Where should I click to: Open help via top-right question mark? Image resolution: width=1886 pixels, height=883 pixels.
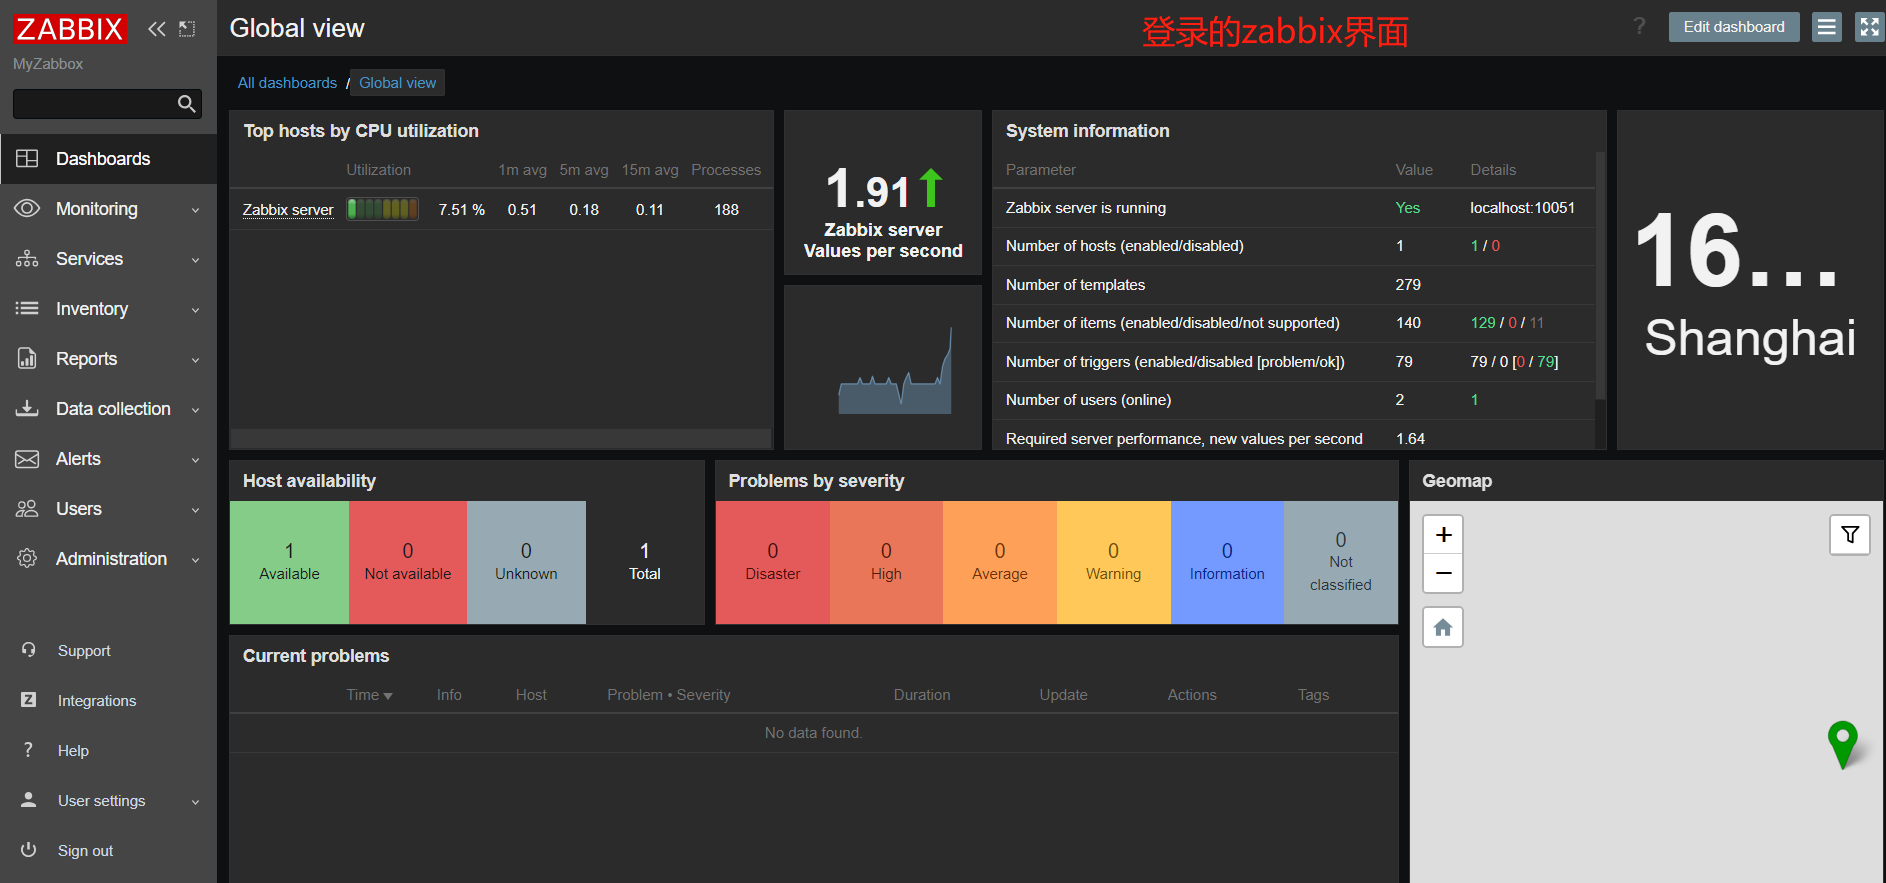(1639, 26)
